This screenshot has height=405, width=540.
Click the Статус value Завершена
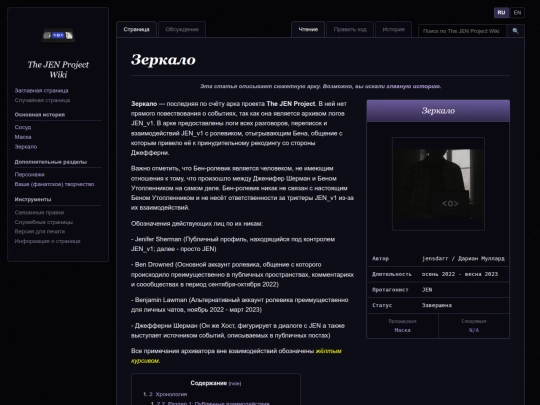point(437,305)
